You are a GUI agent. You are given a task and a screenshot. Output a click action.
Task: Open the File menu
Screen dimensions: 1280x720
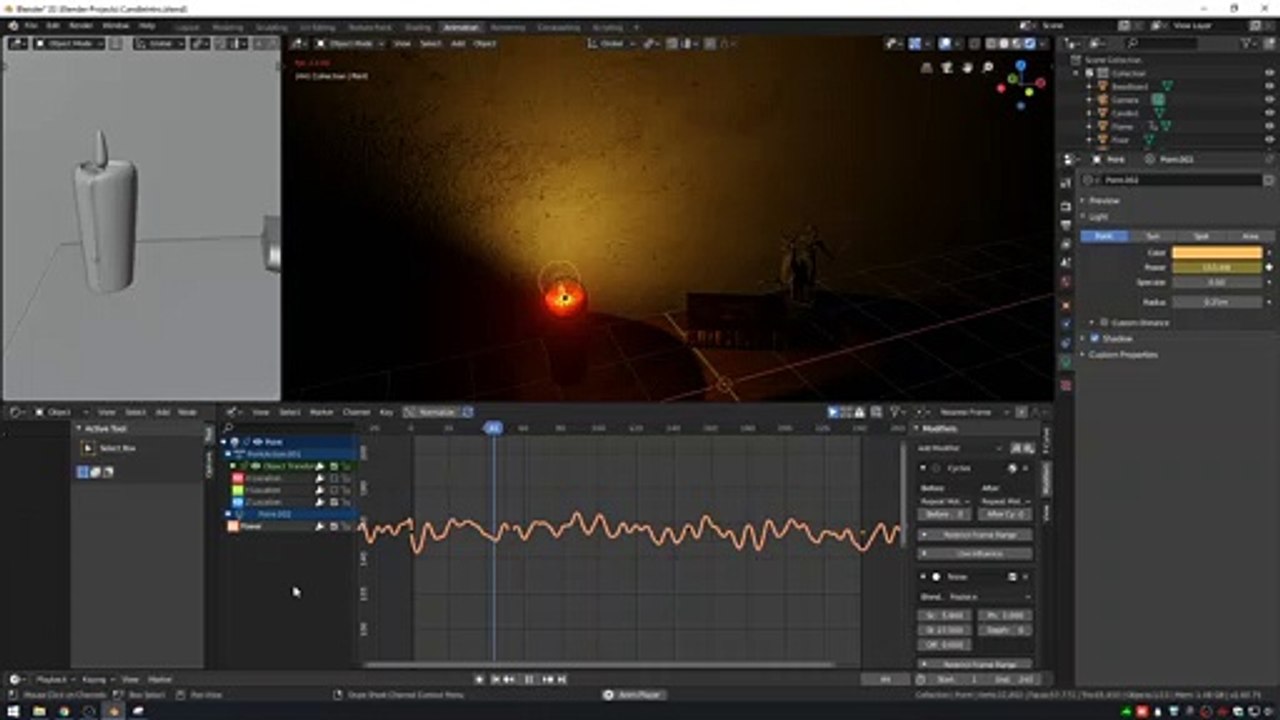click(x=30, y=25)
